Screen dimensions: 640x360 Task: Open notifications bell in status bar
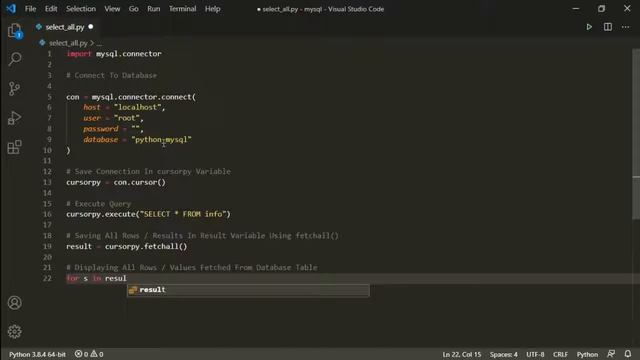pos(628,354)
